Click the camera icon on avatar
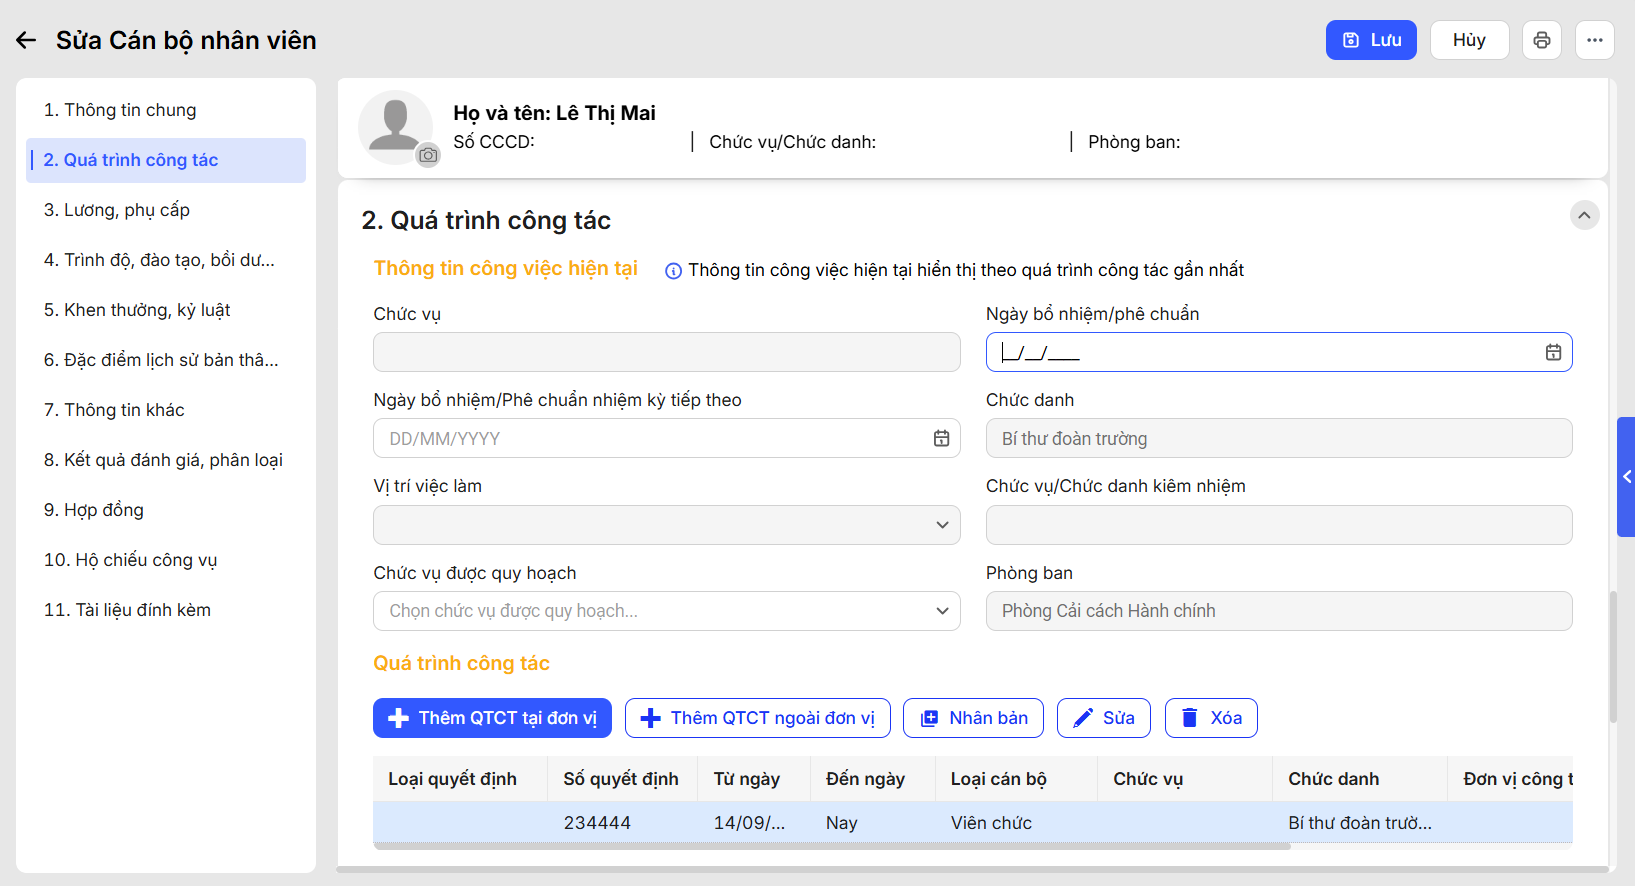Image resolution: width=1635 pixels, height=886 pixels. (428, 155)
